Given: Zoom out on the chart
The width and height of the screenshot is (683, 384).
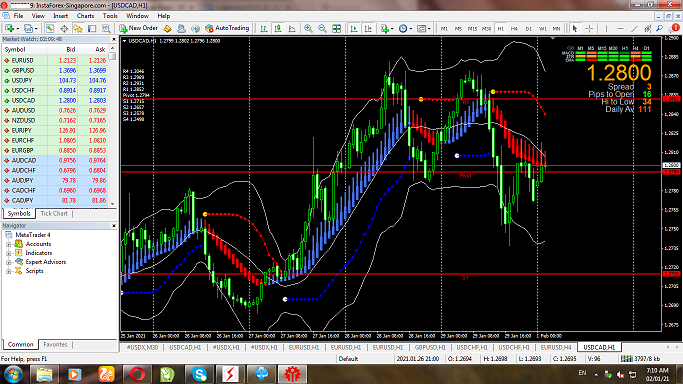Looking at the screenshot, I should click(322, 28).
